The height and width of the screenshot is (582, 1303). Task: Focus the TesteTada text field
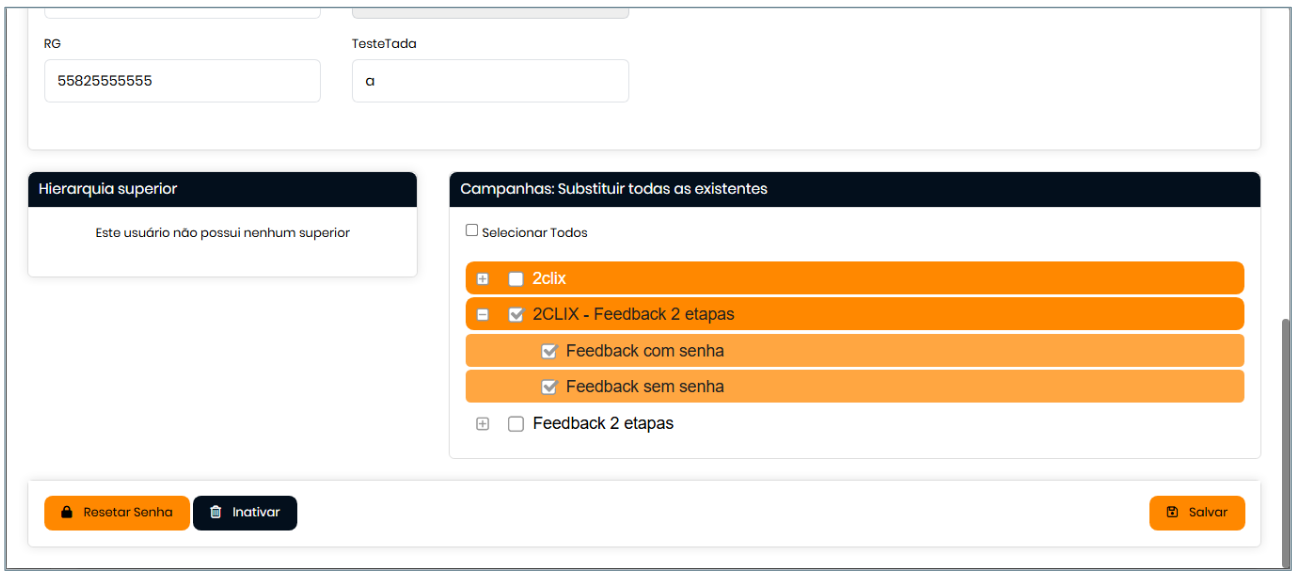490,81
